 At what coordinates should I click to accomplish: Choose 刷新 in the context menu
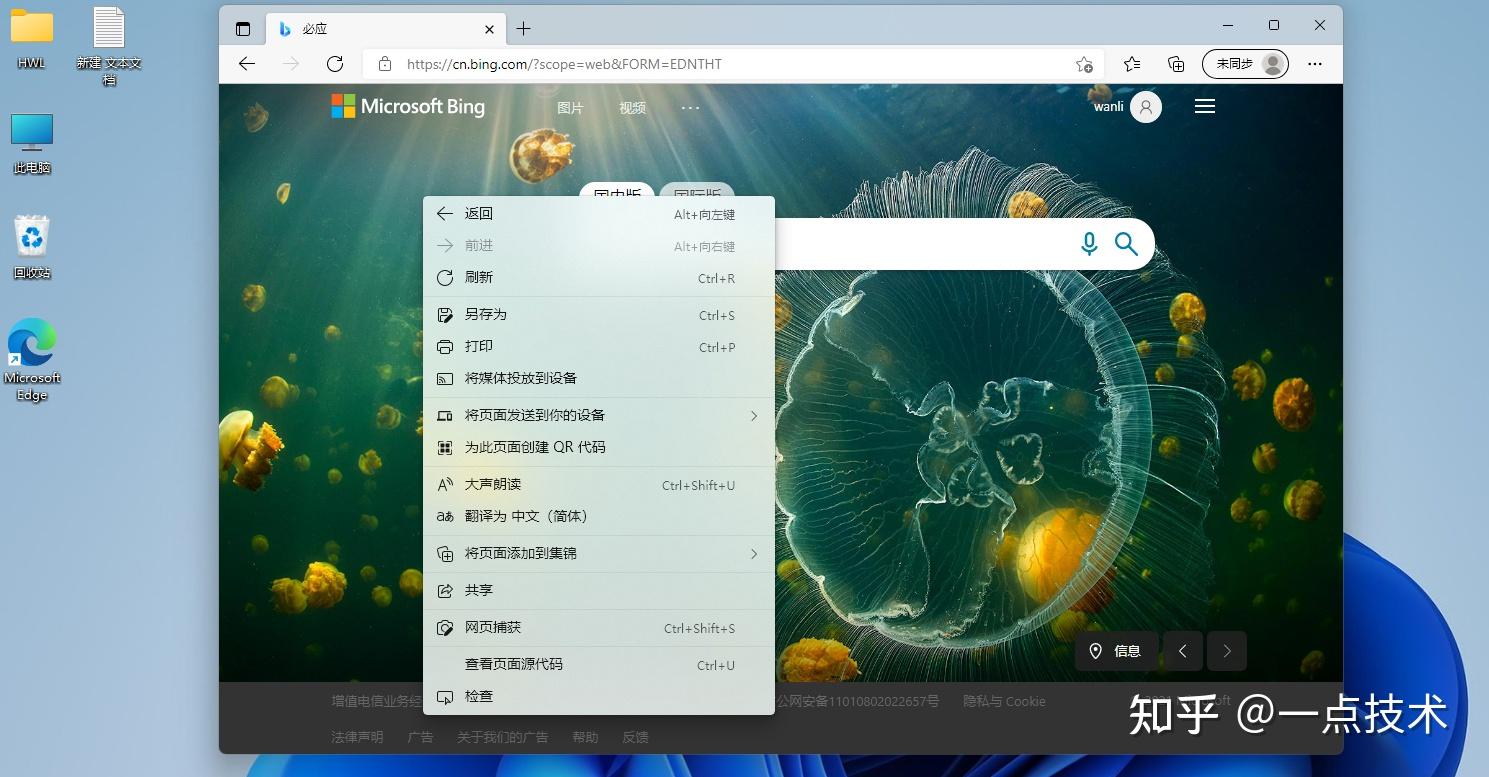pyautogui.click(x=599, y=277)
